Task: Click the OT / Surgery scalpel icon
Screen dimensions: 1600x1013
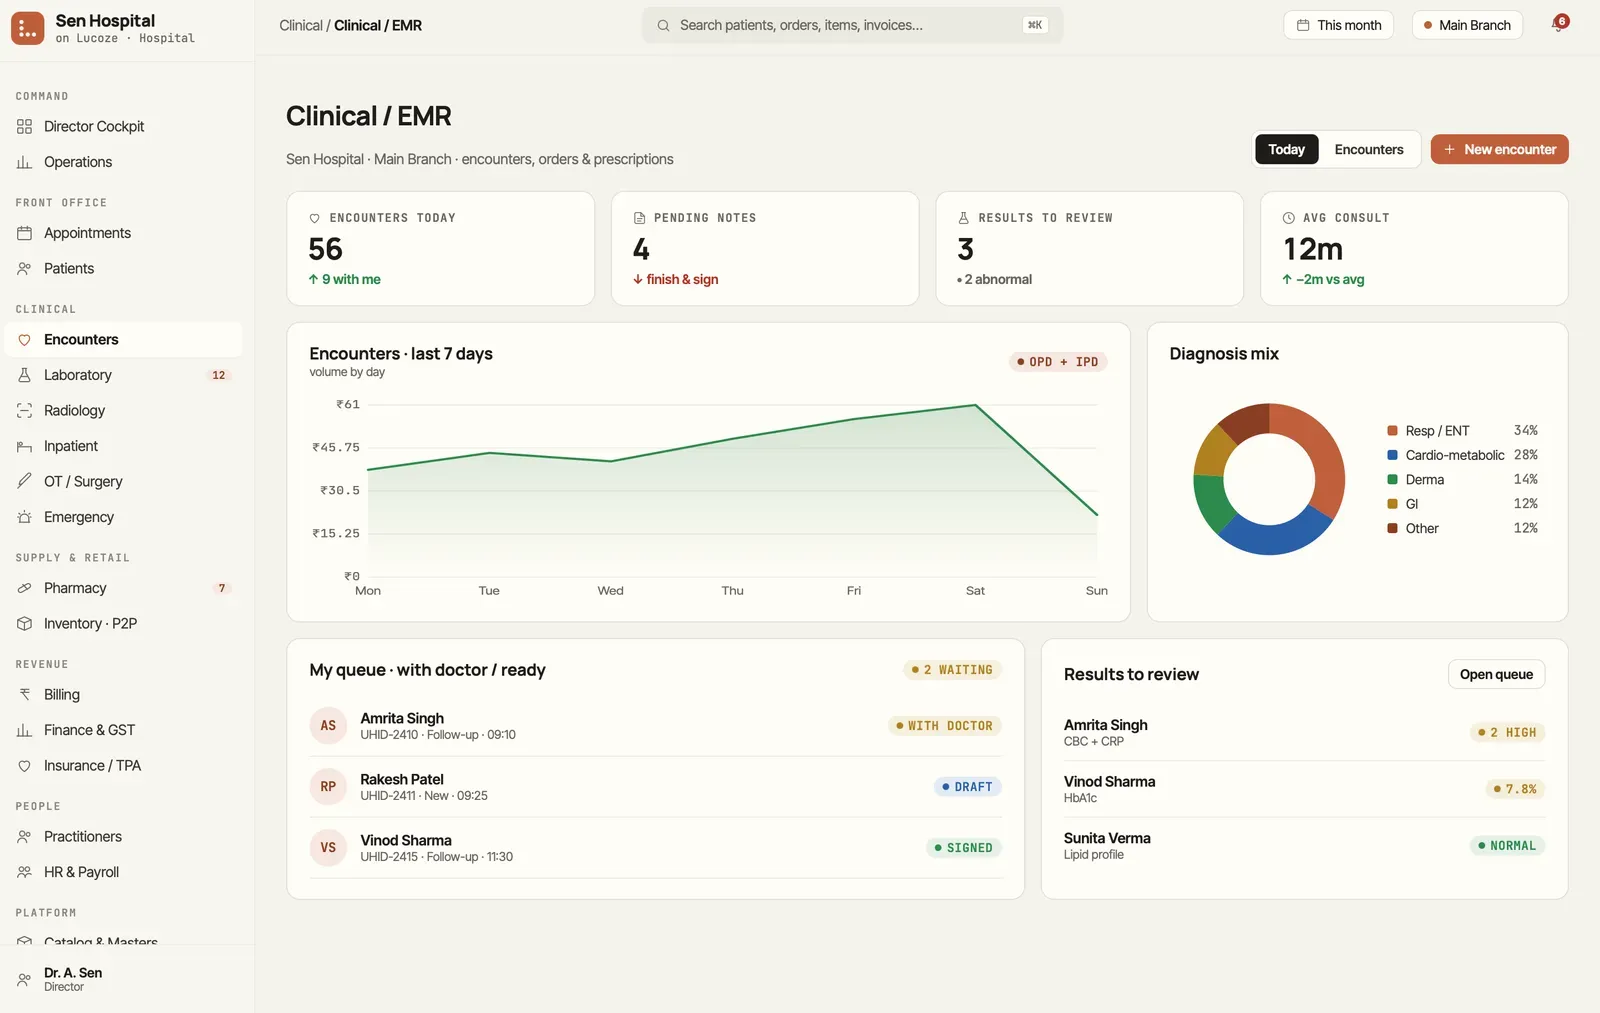Action: tap(24, 482)
